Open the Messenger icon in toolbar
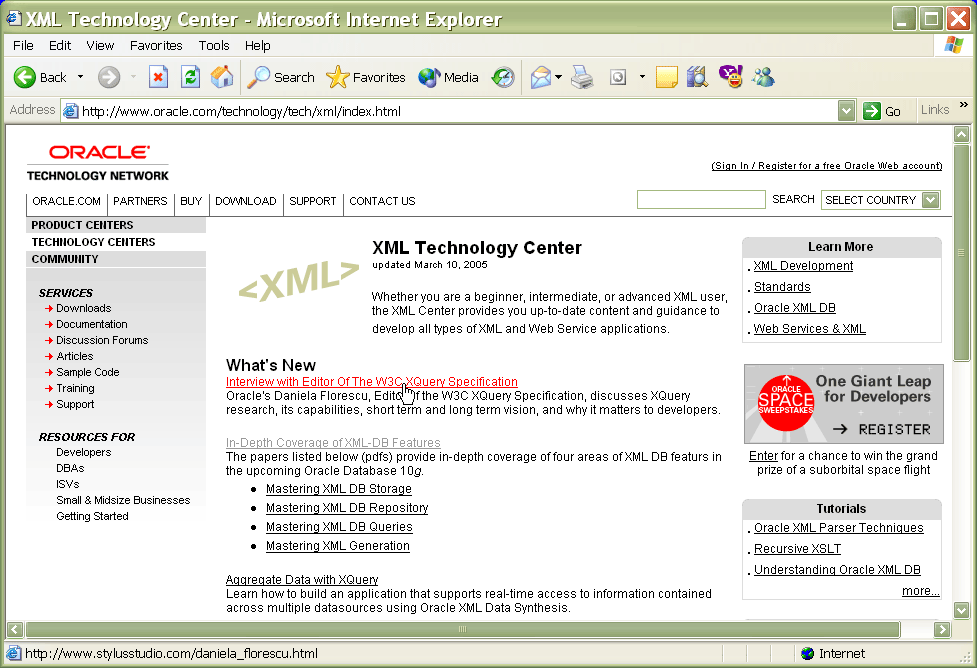The image size is (977, 668). (x=764, y=77)
